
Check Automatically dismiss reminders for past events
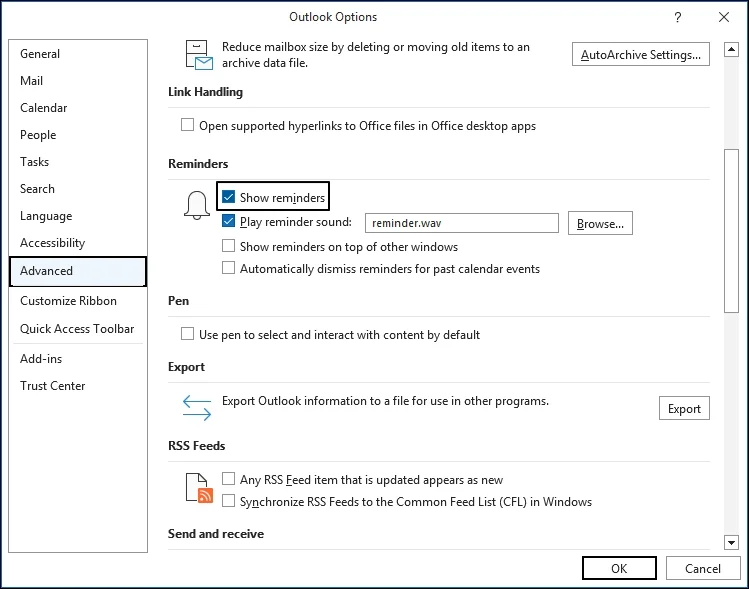[x=228, y=268]
